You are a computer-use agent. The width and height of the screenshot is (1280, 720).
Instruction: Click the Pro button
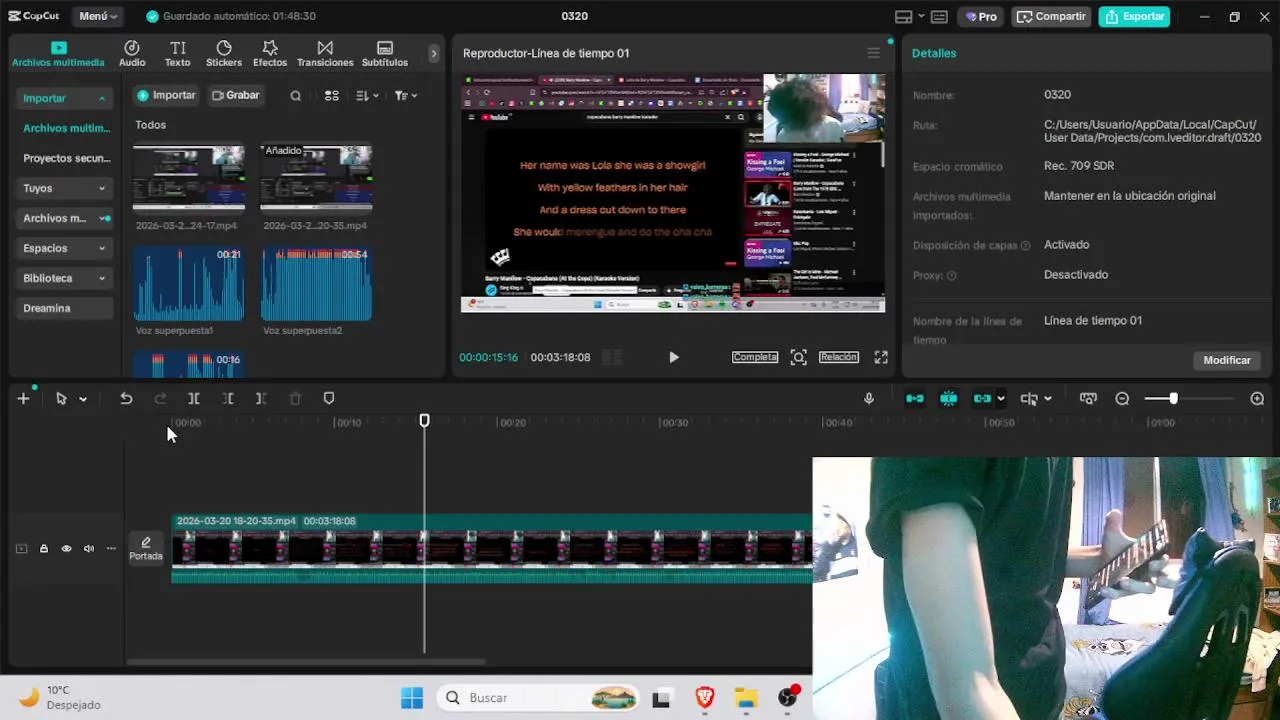coord(980,16)
